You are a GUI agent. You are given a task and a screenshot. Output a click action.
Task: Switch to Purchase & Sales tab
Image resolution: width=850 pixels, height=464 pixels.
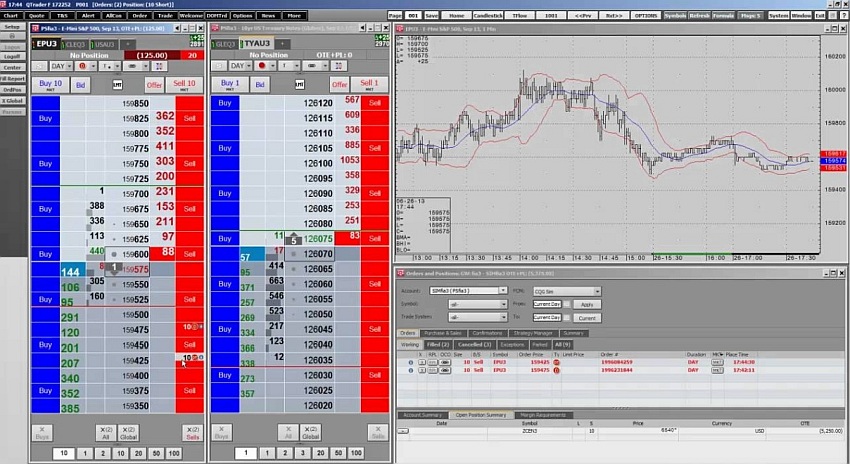[443, 333]
